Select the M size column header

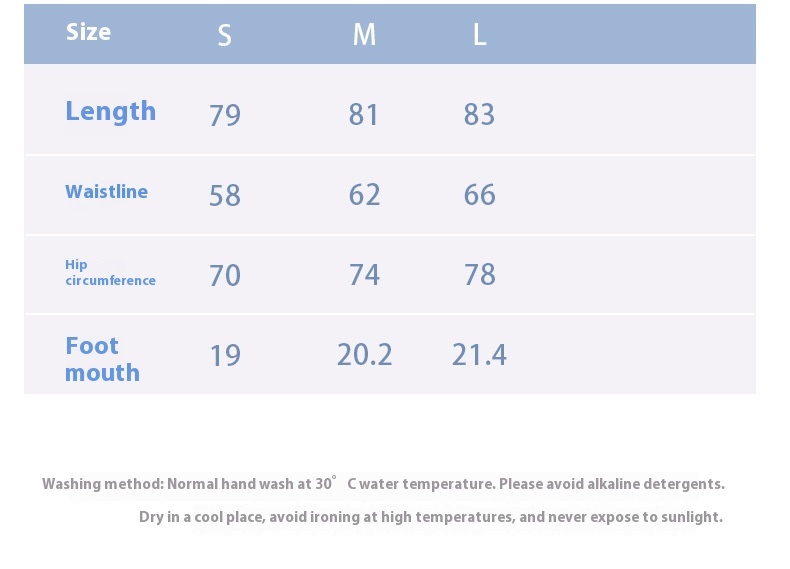(364, 35)
